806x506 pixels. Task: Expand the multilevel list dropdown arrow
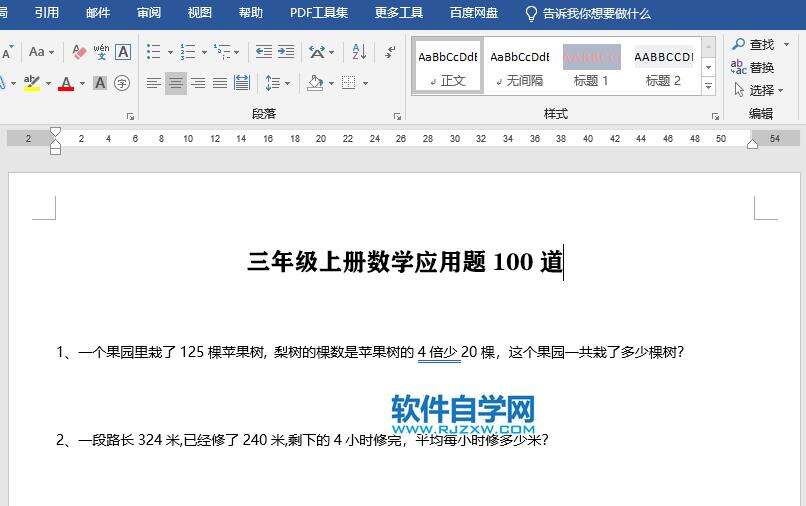coord(236,52)
